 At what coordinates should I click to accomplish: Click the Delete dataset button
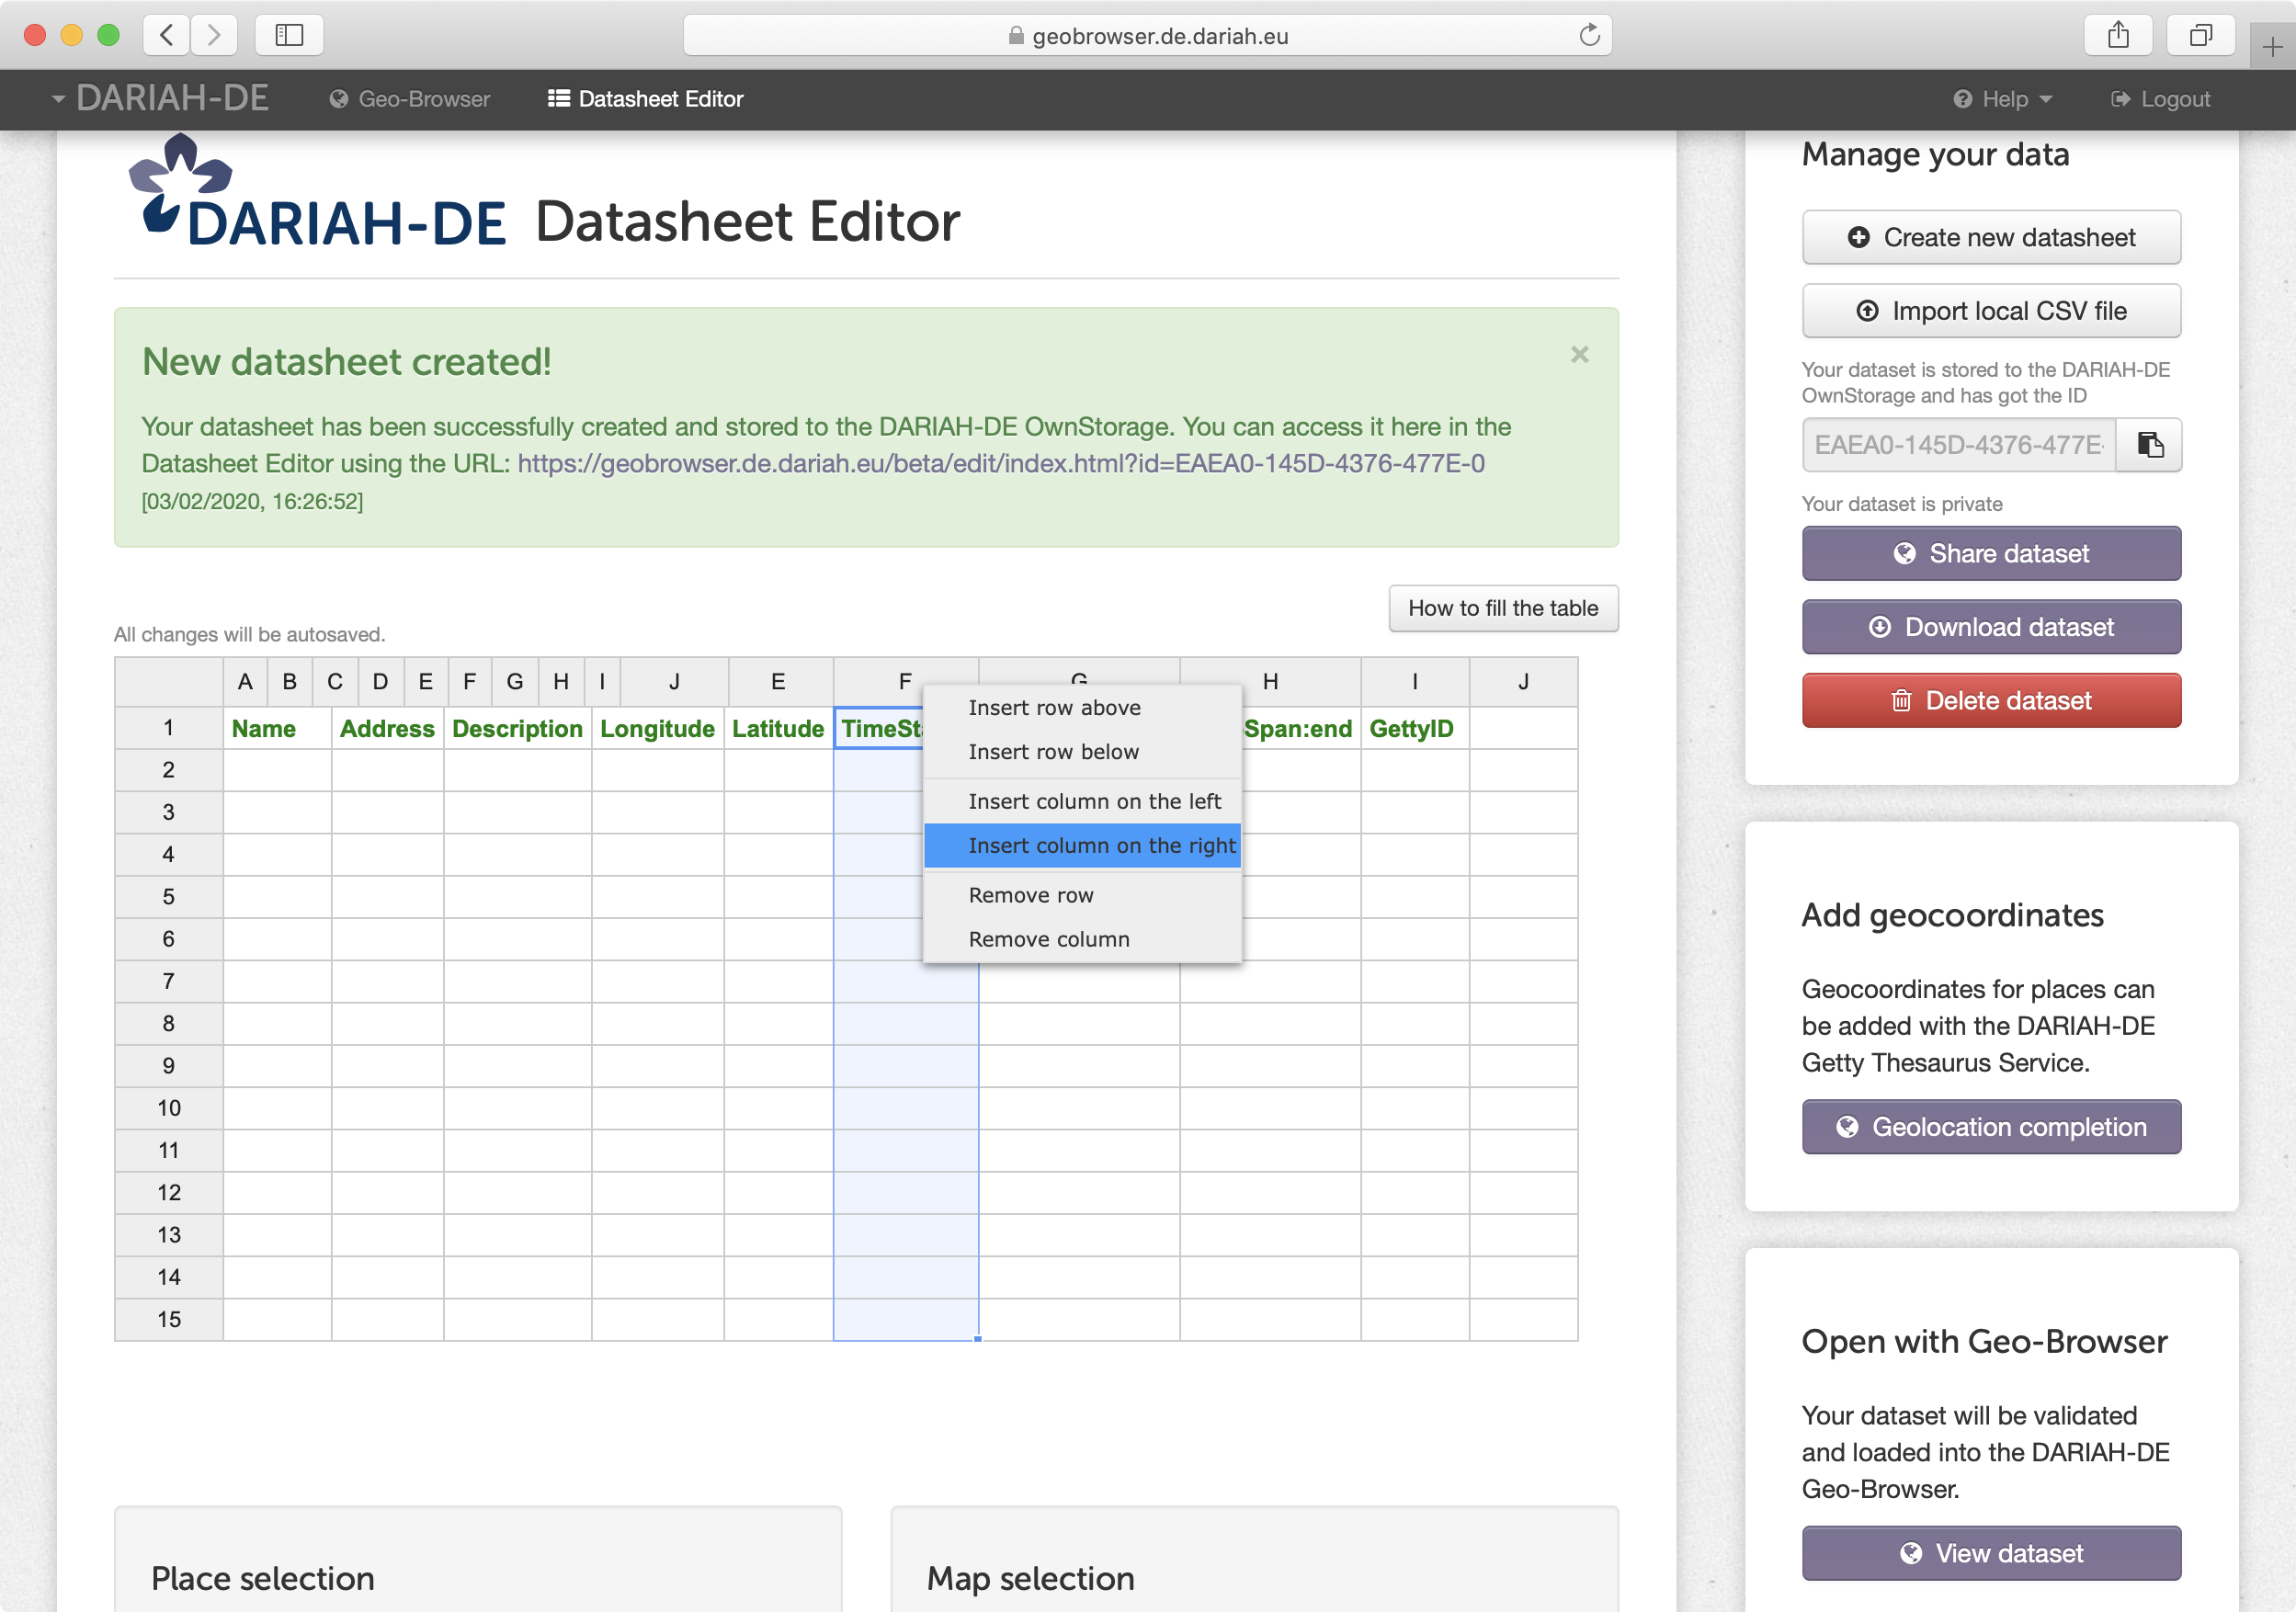coord(1991,701)
